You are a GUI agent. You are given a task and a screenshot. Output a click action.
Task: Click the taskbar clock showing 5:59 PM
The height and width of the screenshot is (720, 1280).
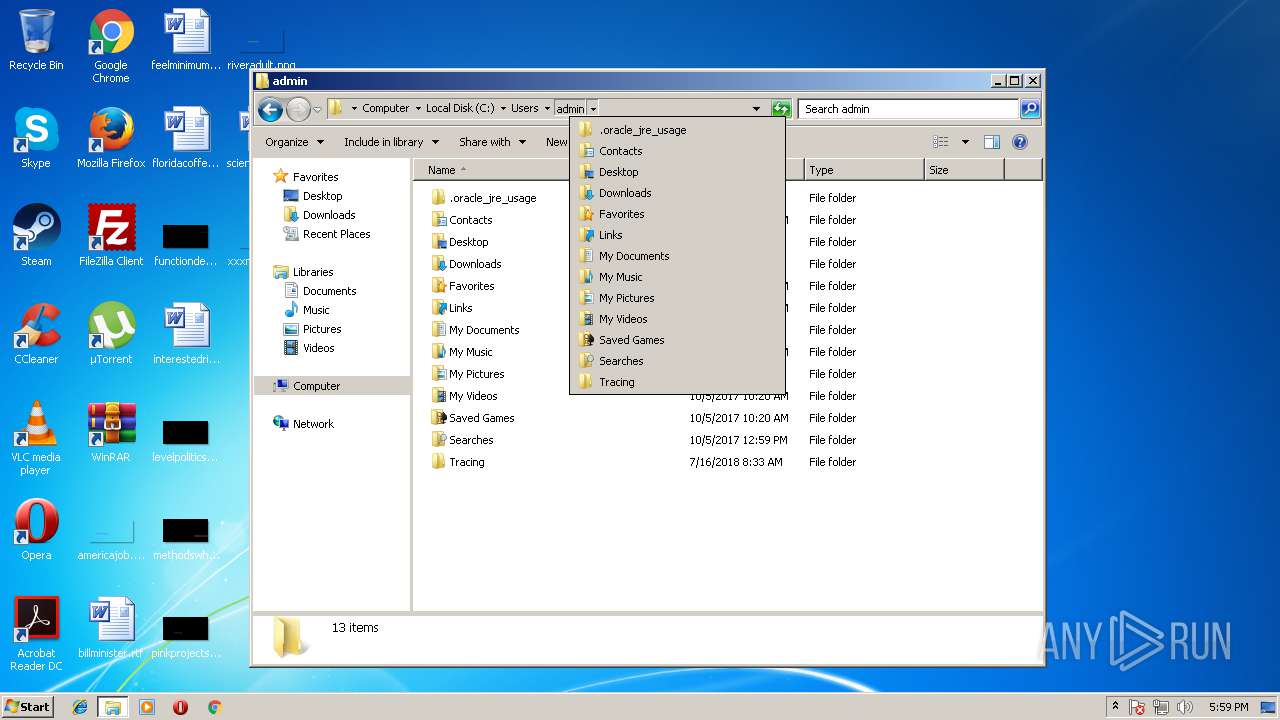coord(1229,707)
